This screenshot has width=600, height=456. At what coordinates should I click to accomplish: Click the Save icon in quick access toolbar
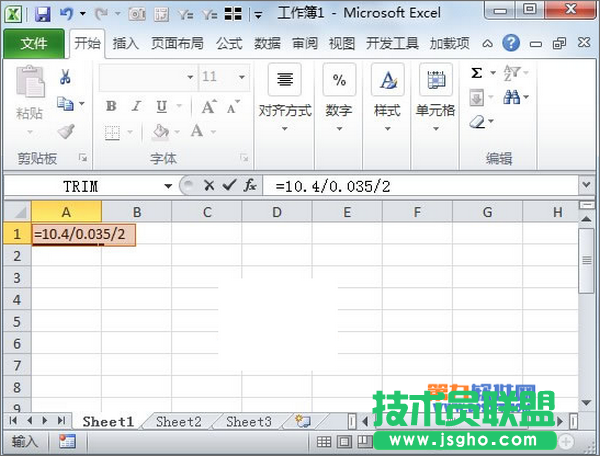[42, 14]
